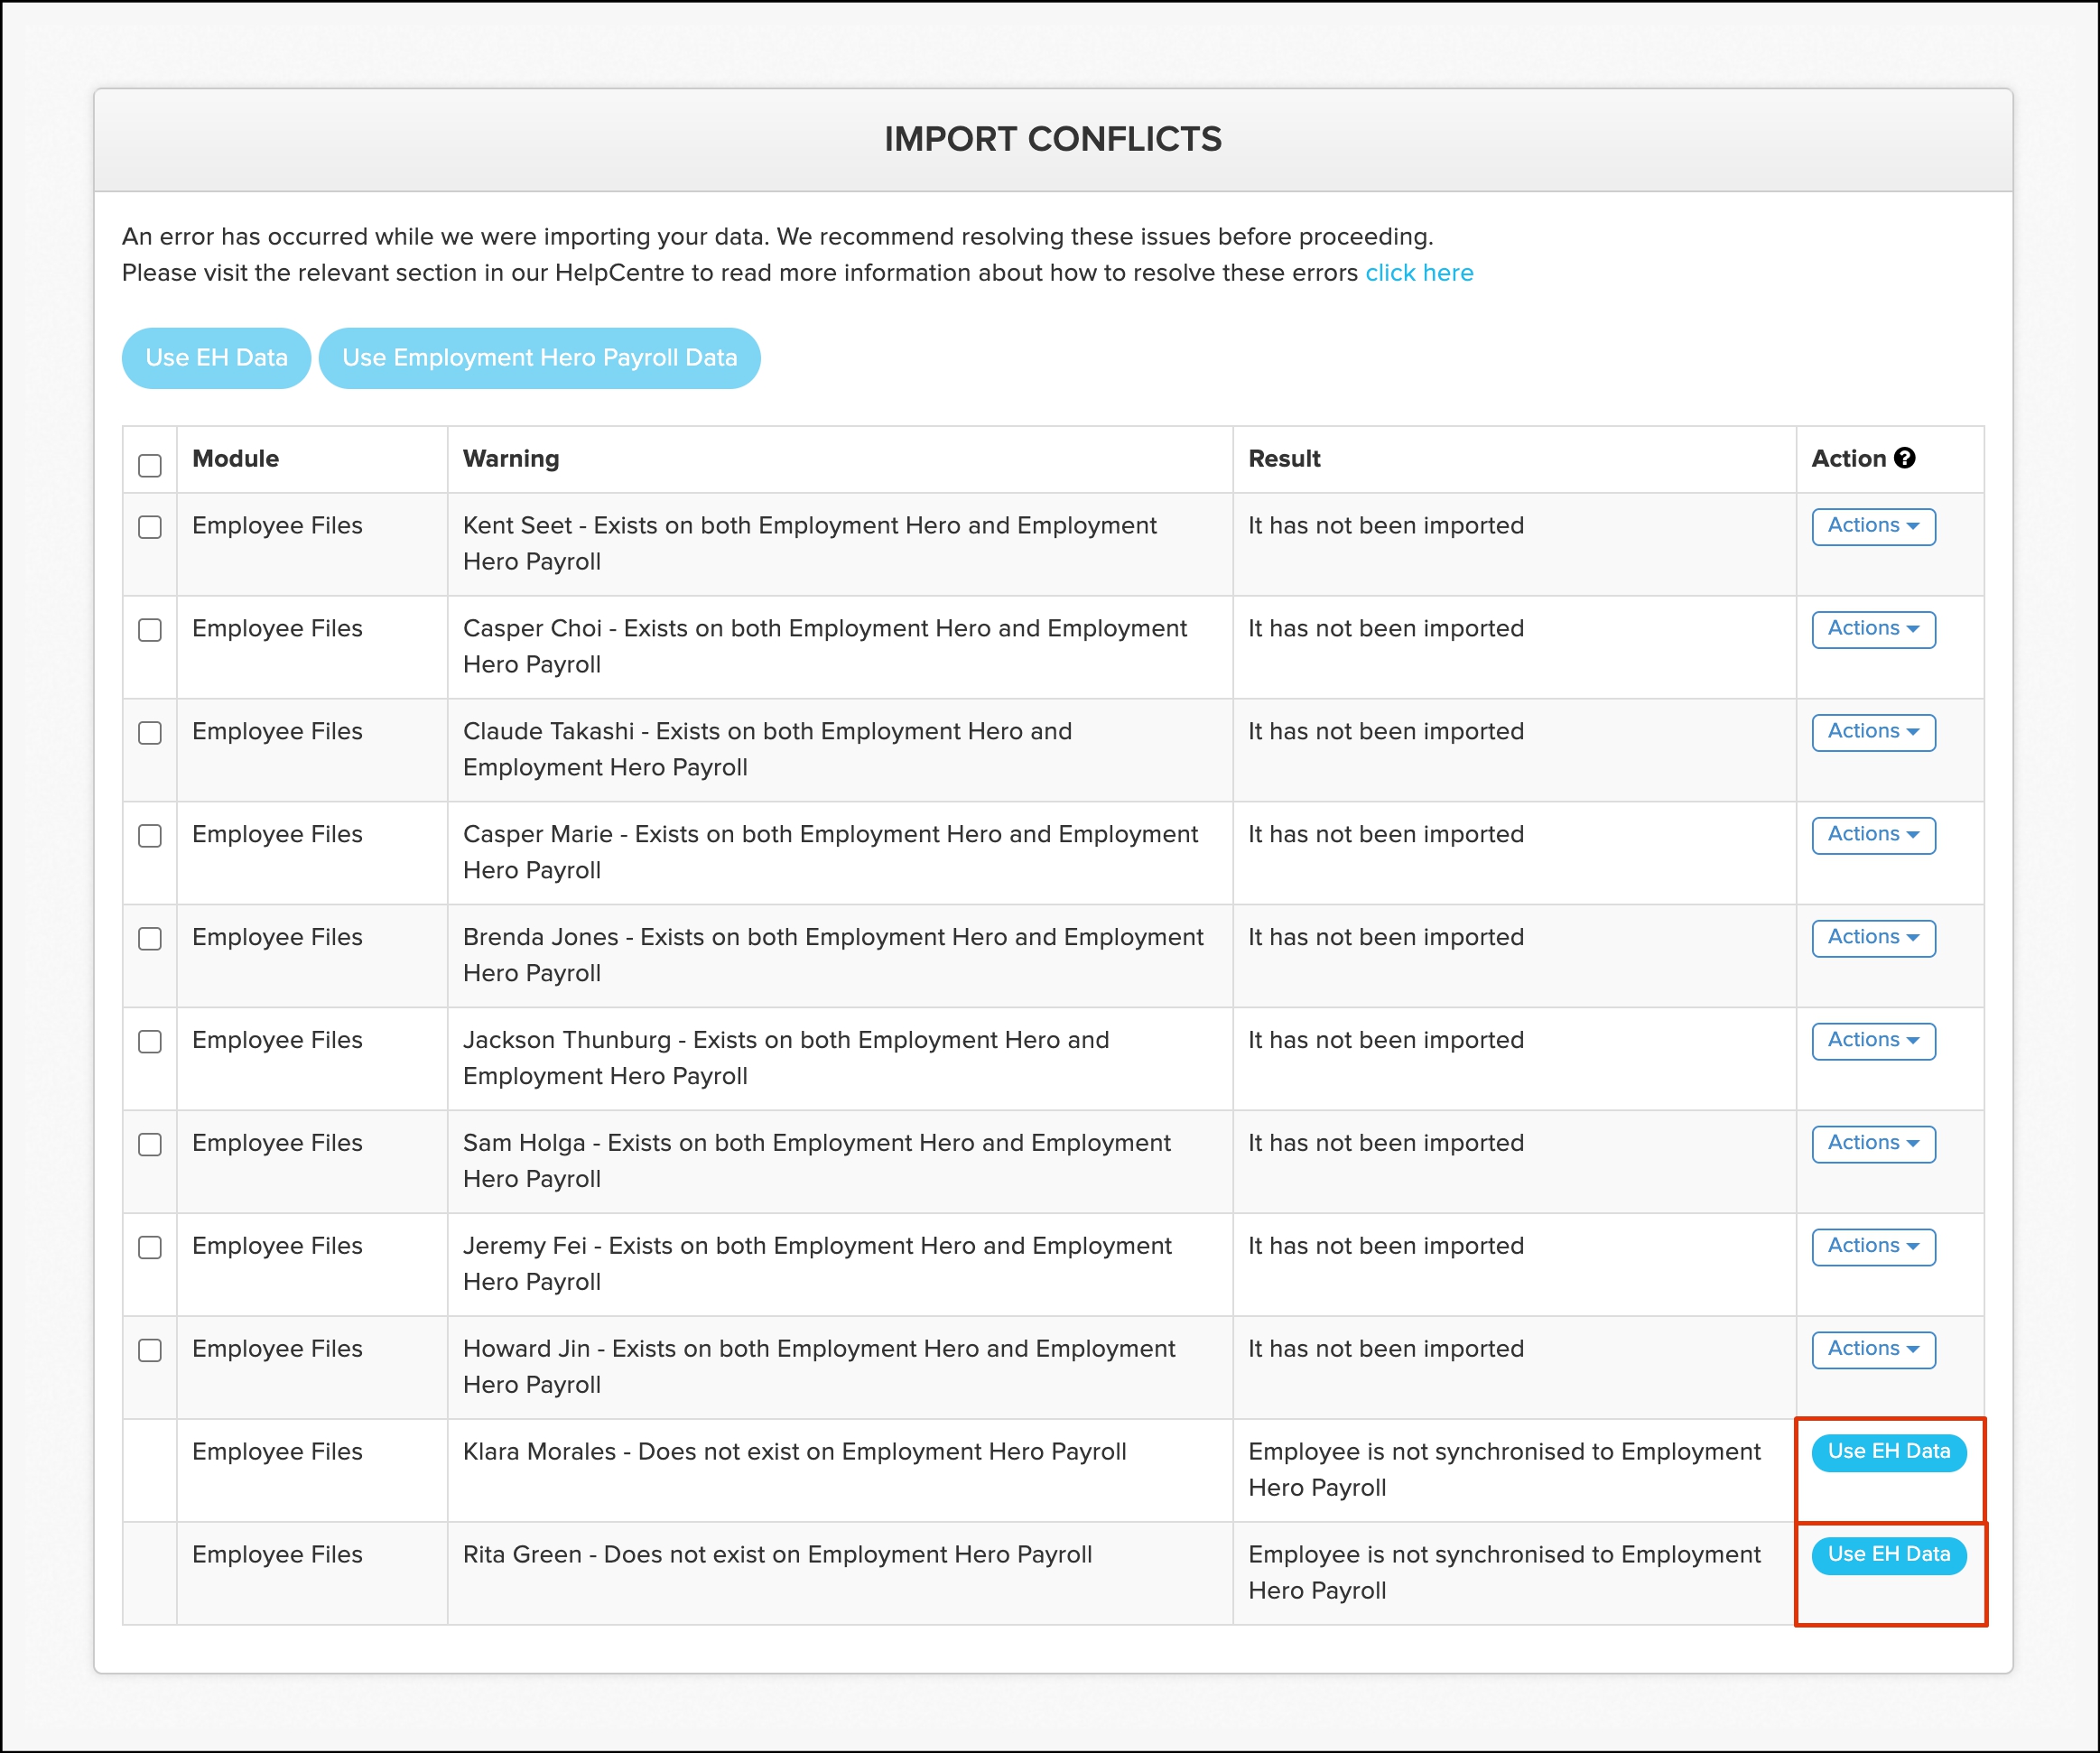Viewport: 2100px width, 1753px height.
Task: Open the HelpCentre 'click here' link
Action: 1418,273
